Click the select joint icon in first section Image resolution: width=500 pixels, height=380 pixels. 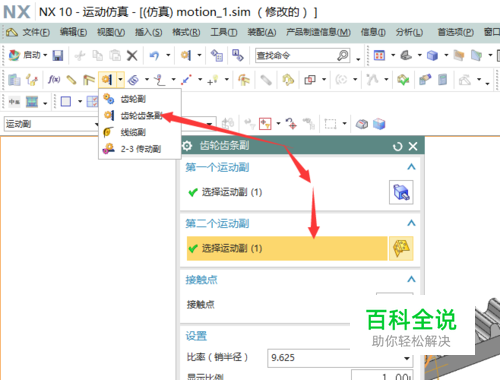(x=401, y=192)
